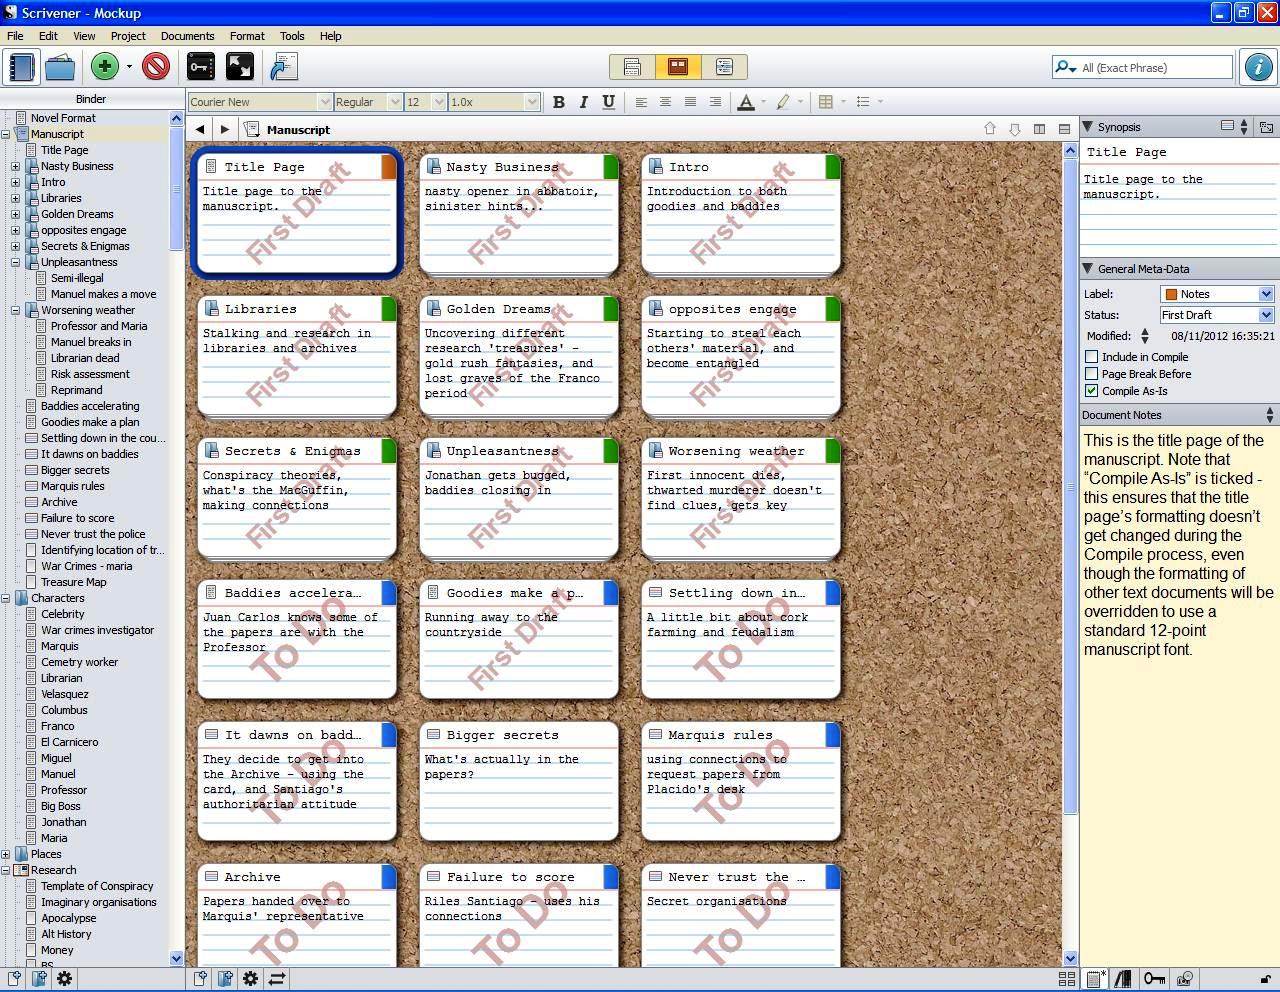Open font size dropdown showing 12
Viewport: 1280px width, 992px height.
(424, 102)
